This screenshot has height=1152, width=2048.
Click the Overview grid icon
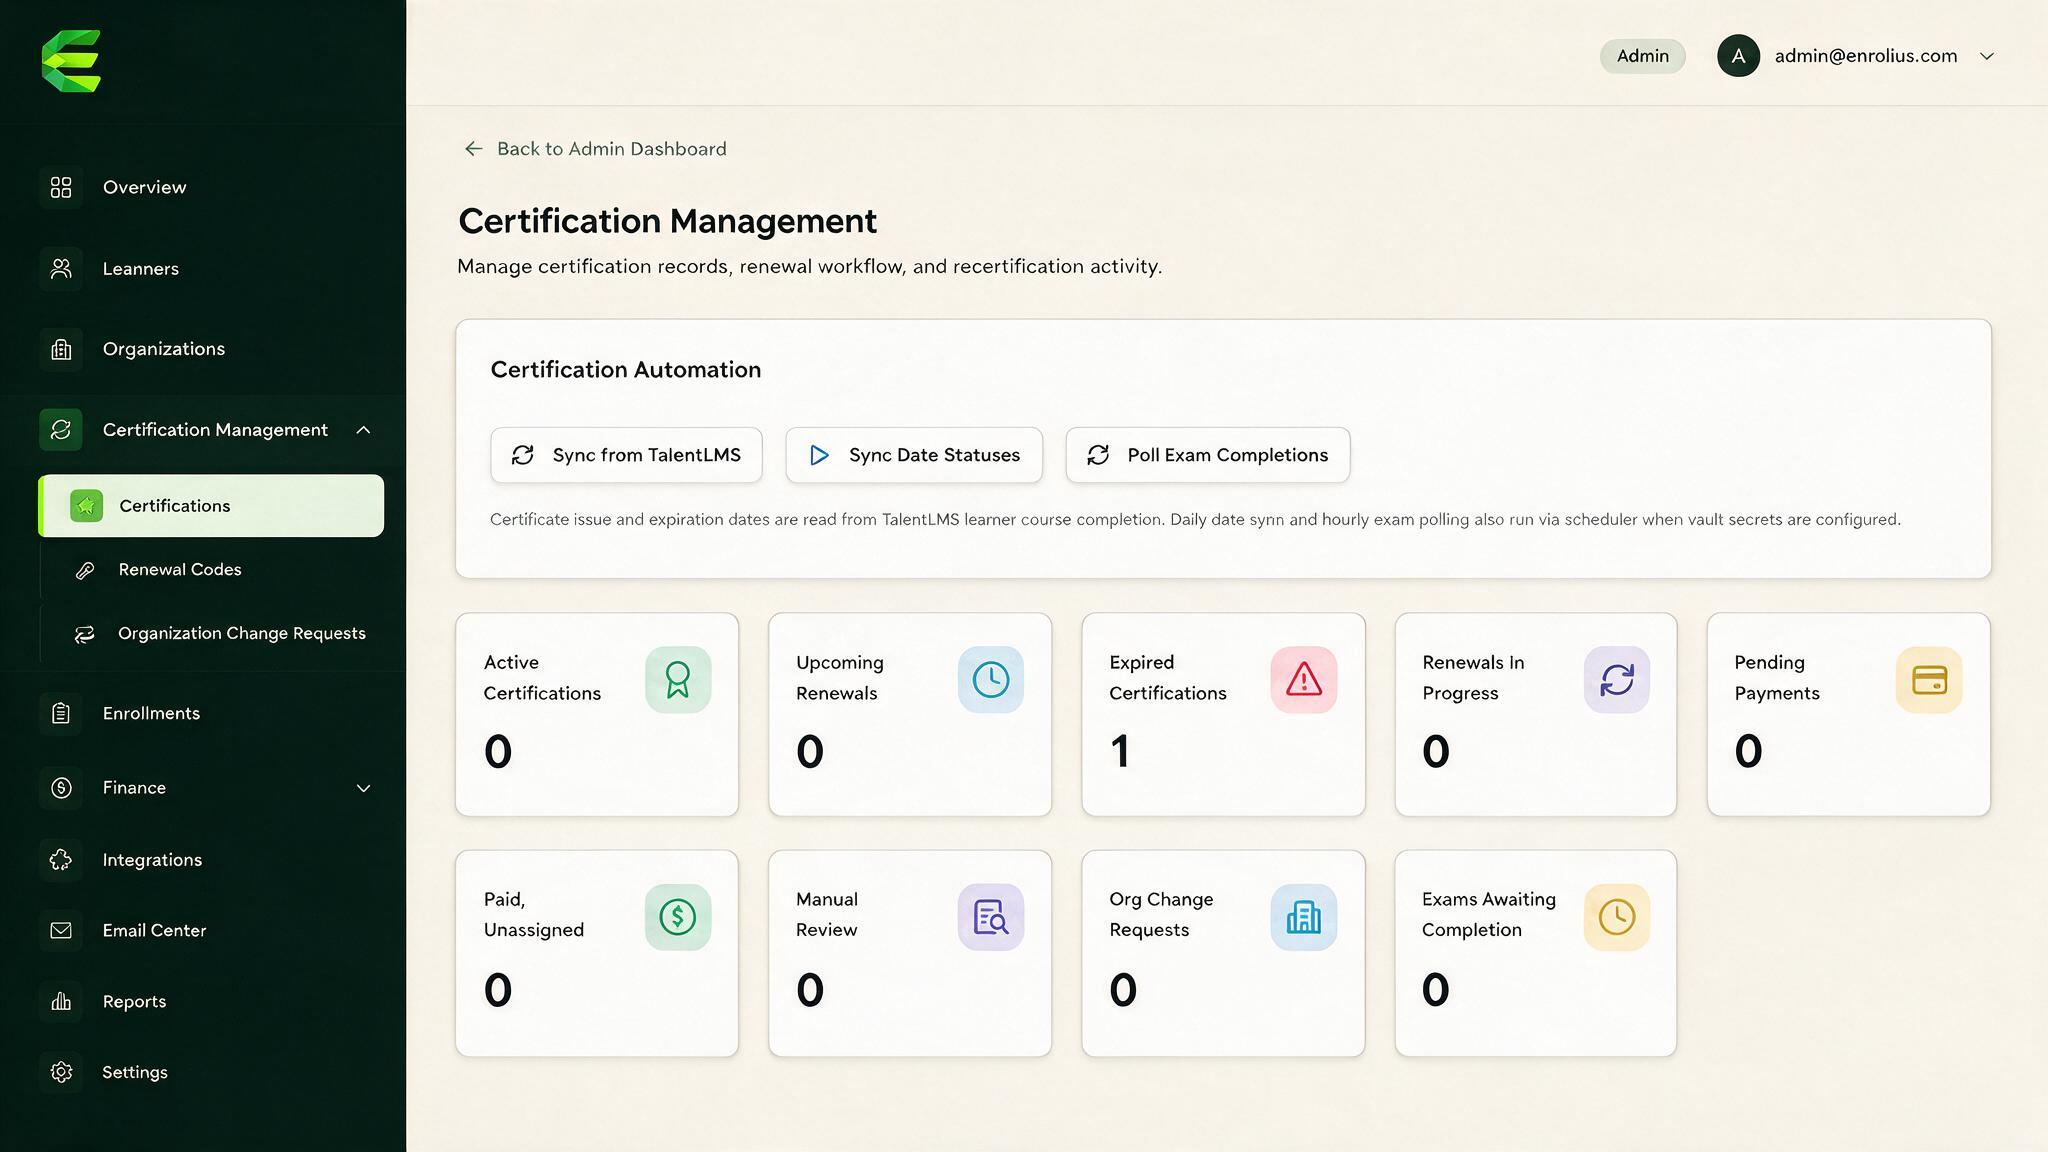61,187
